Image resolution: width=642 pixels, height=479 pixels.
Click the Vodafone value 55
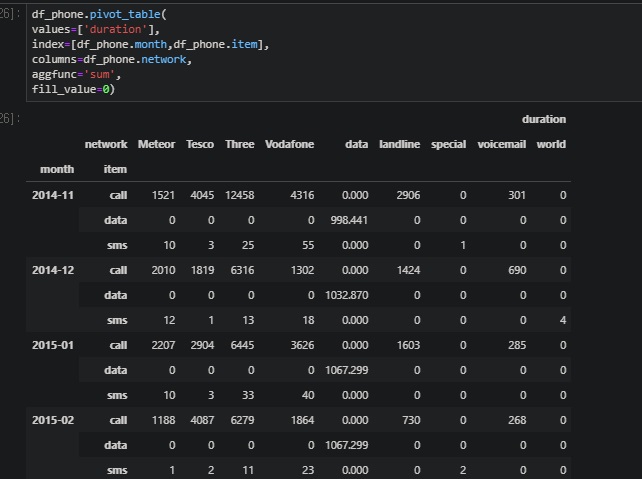[x=308, y=245]
